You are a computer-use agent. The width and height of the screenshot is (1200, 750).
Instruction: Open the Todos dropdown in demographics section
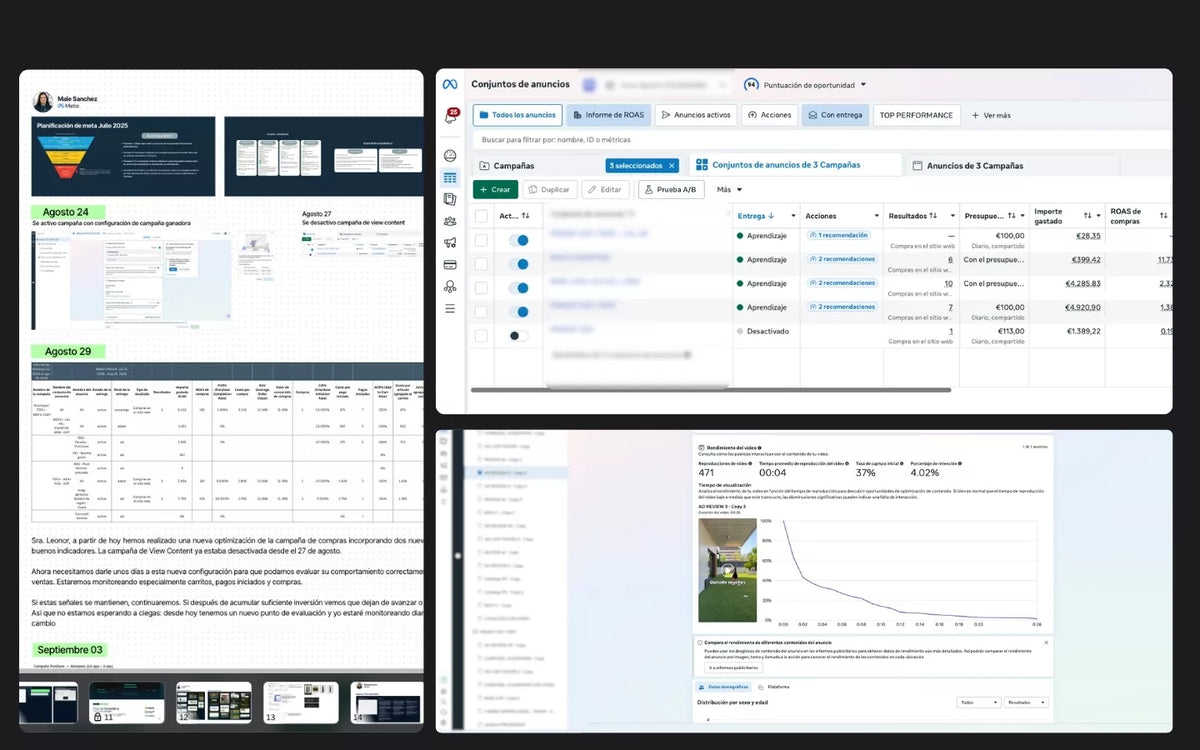point(978,702)
